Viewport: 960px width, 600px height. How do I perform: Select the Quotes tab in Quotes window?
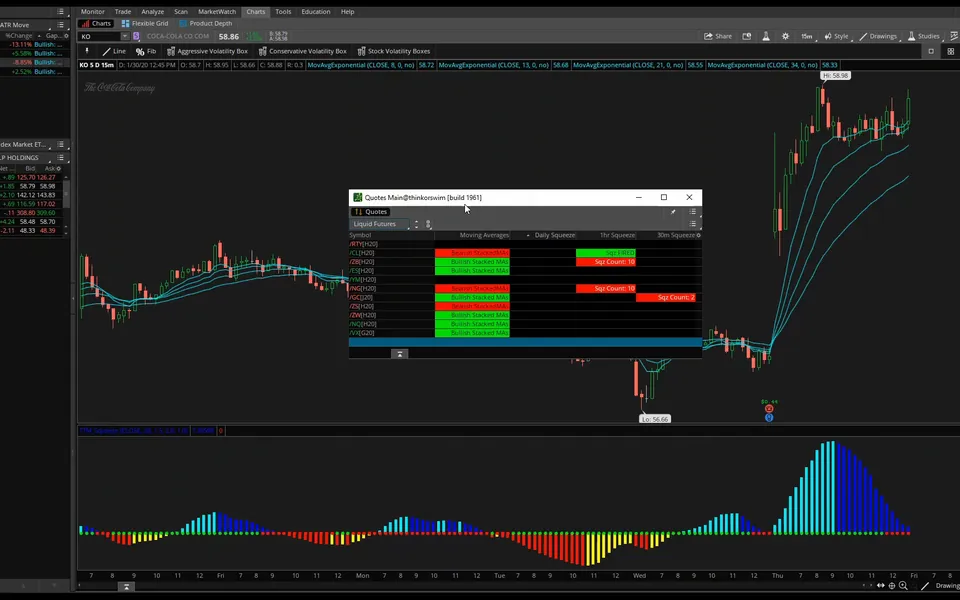coord(371,212)
